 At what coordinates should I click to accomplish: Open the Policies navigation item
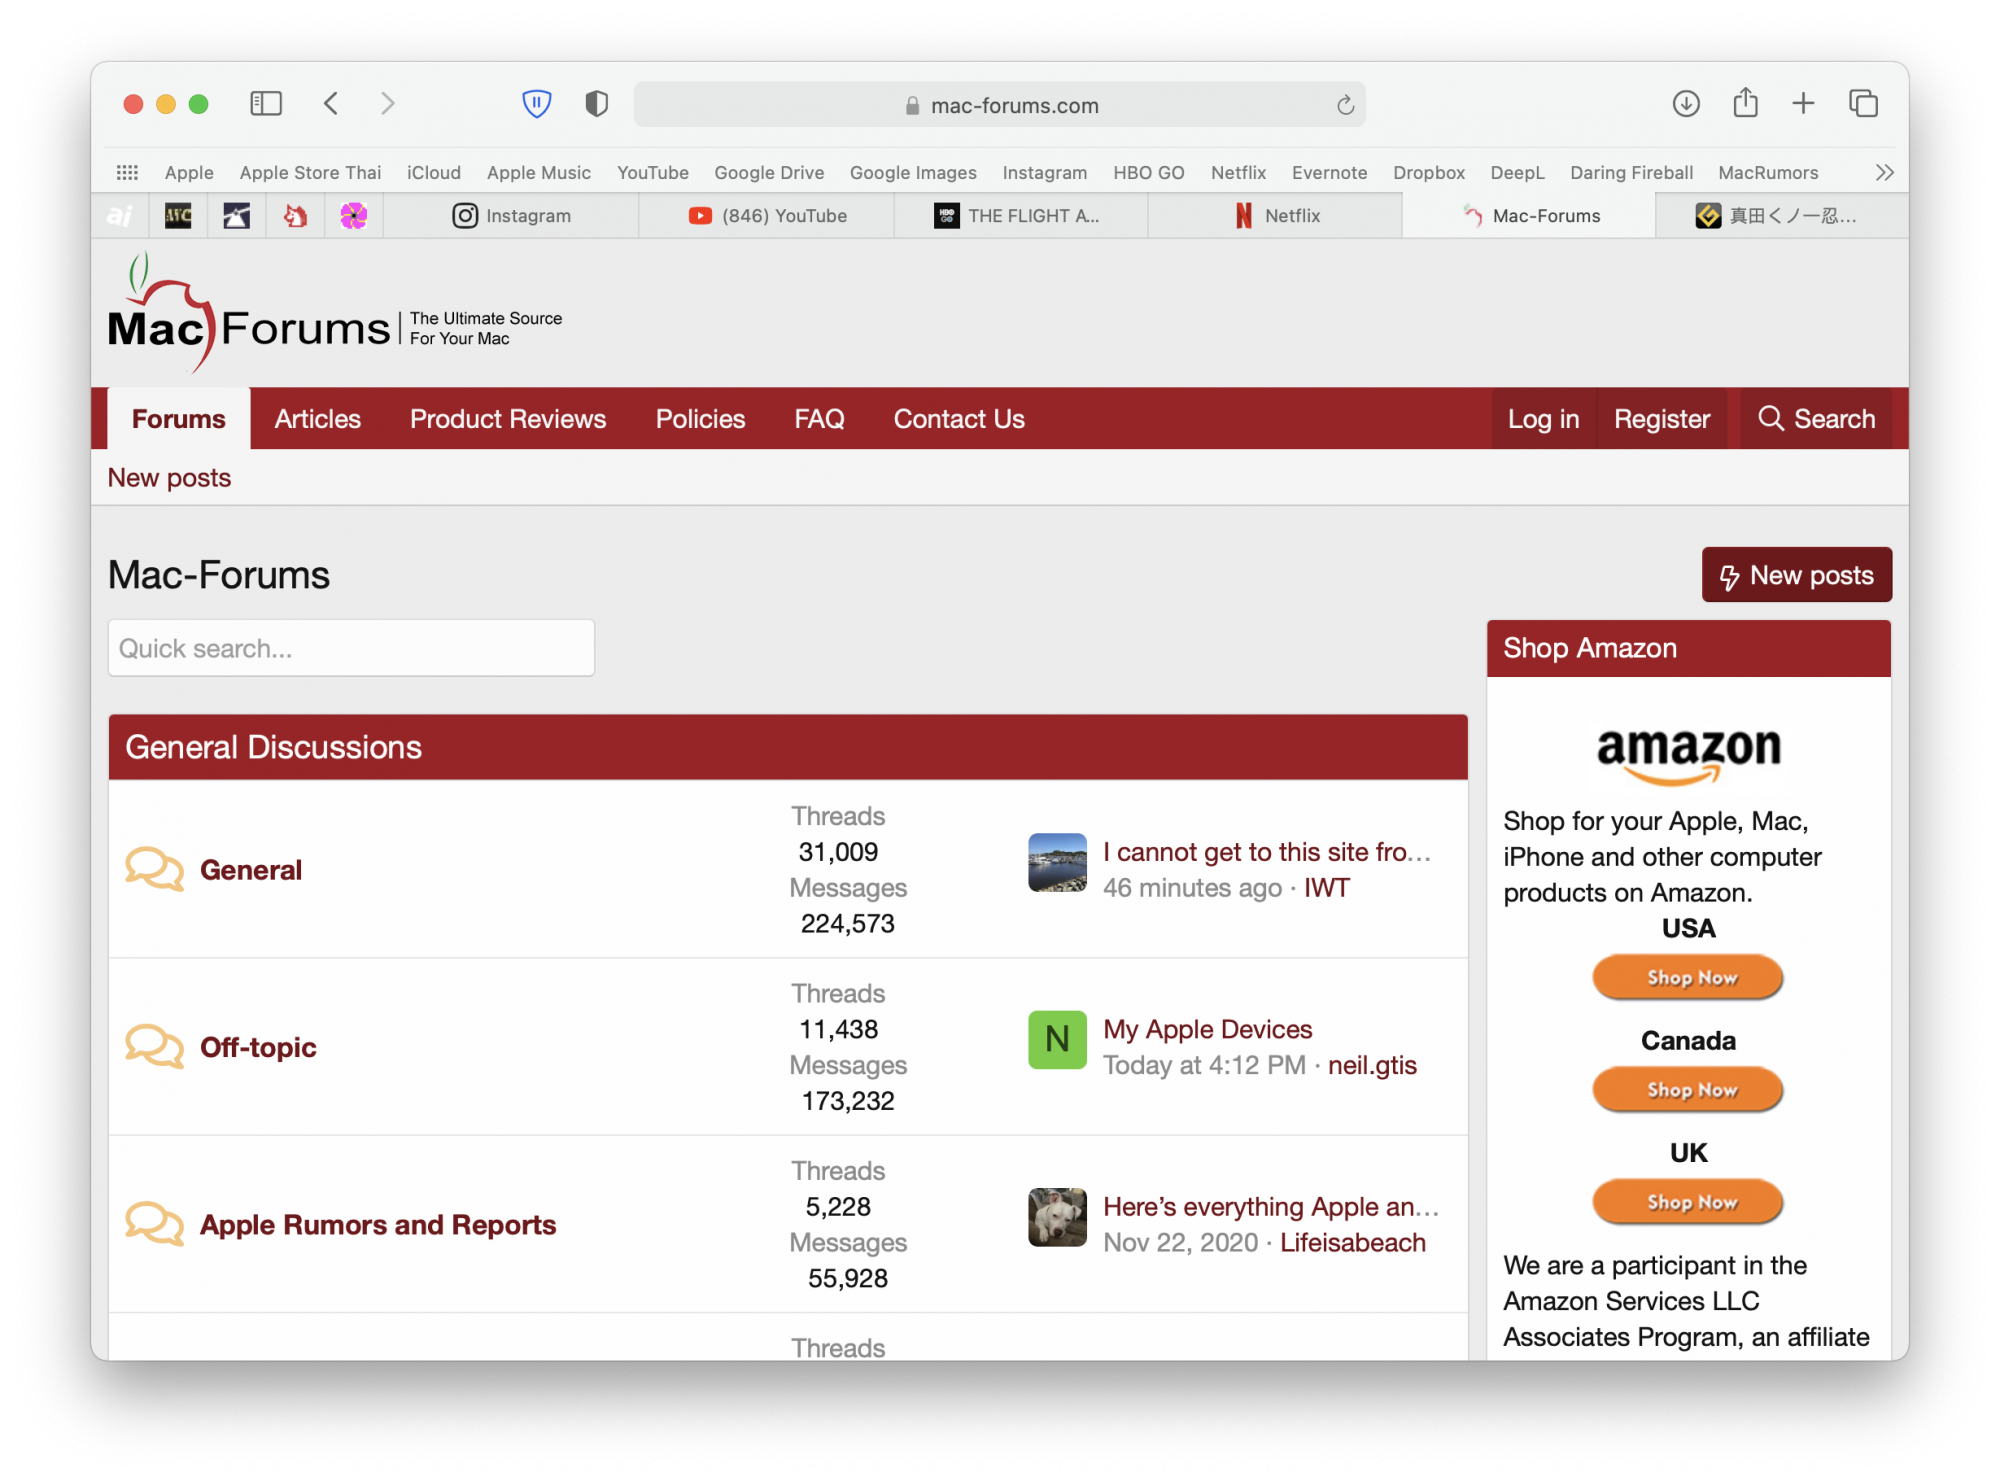click(700, 419)
